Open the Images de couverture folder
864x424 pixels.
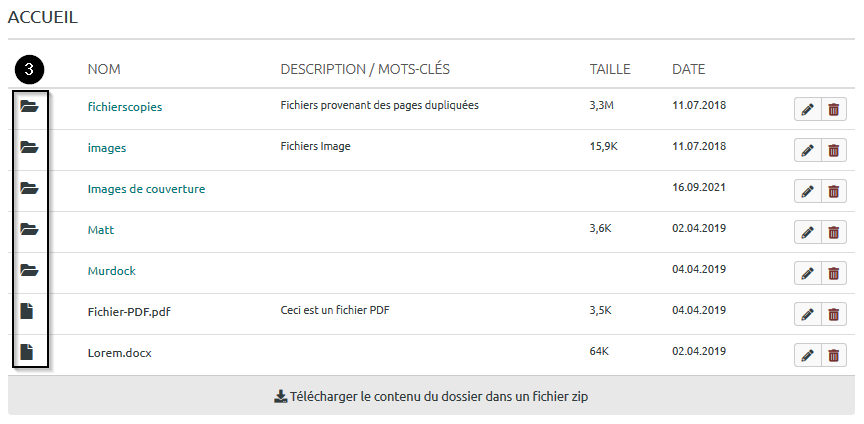point(146,189)
